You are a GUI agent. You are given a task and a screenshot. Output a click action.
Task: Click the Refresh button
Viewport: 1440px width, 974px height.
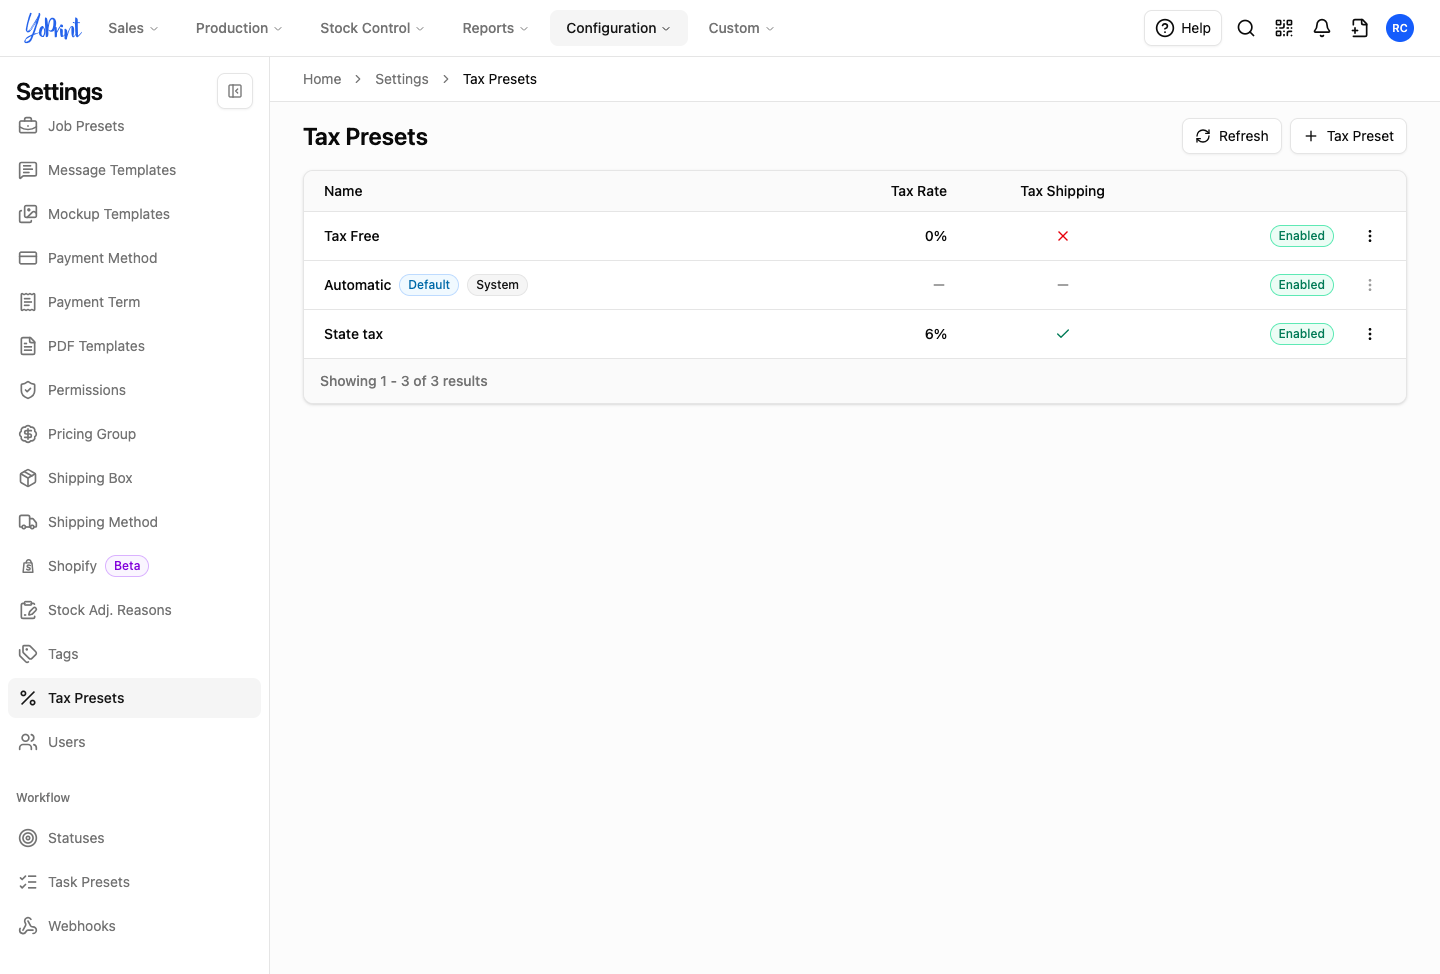[x=1232, y=136]
